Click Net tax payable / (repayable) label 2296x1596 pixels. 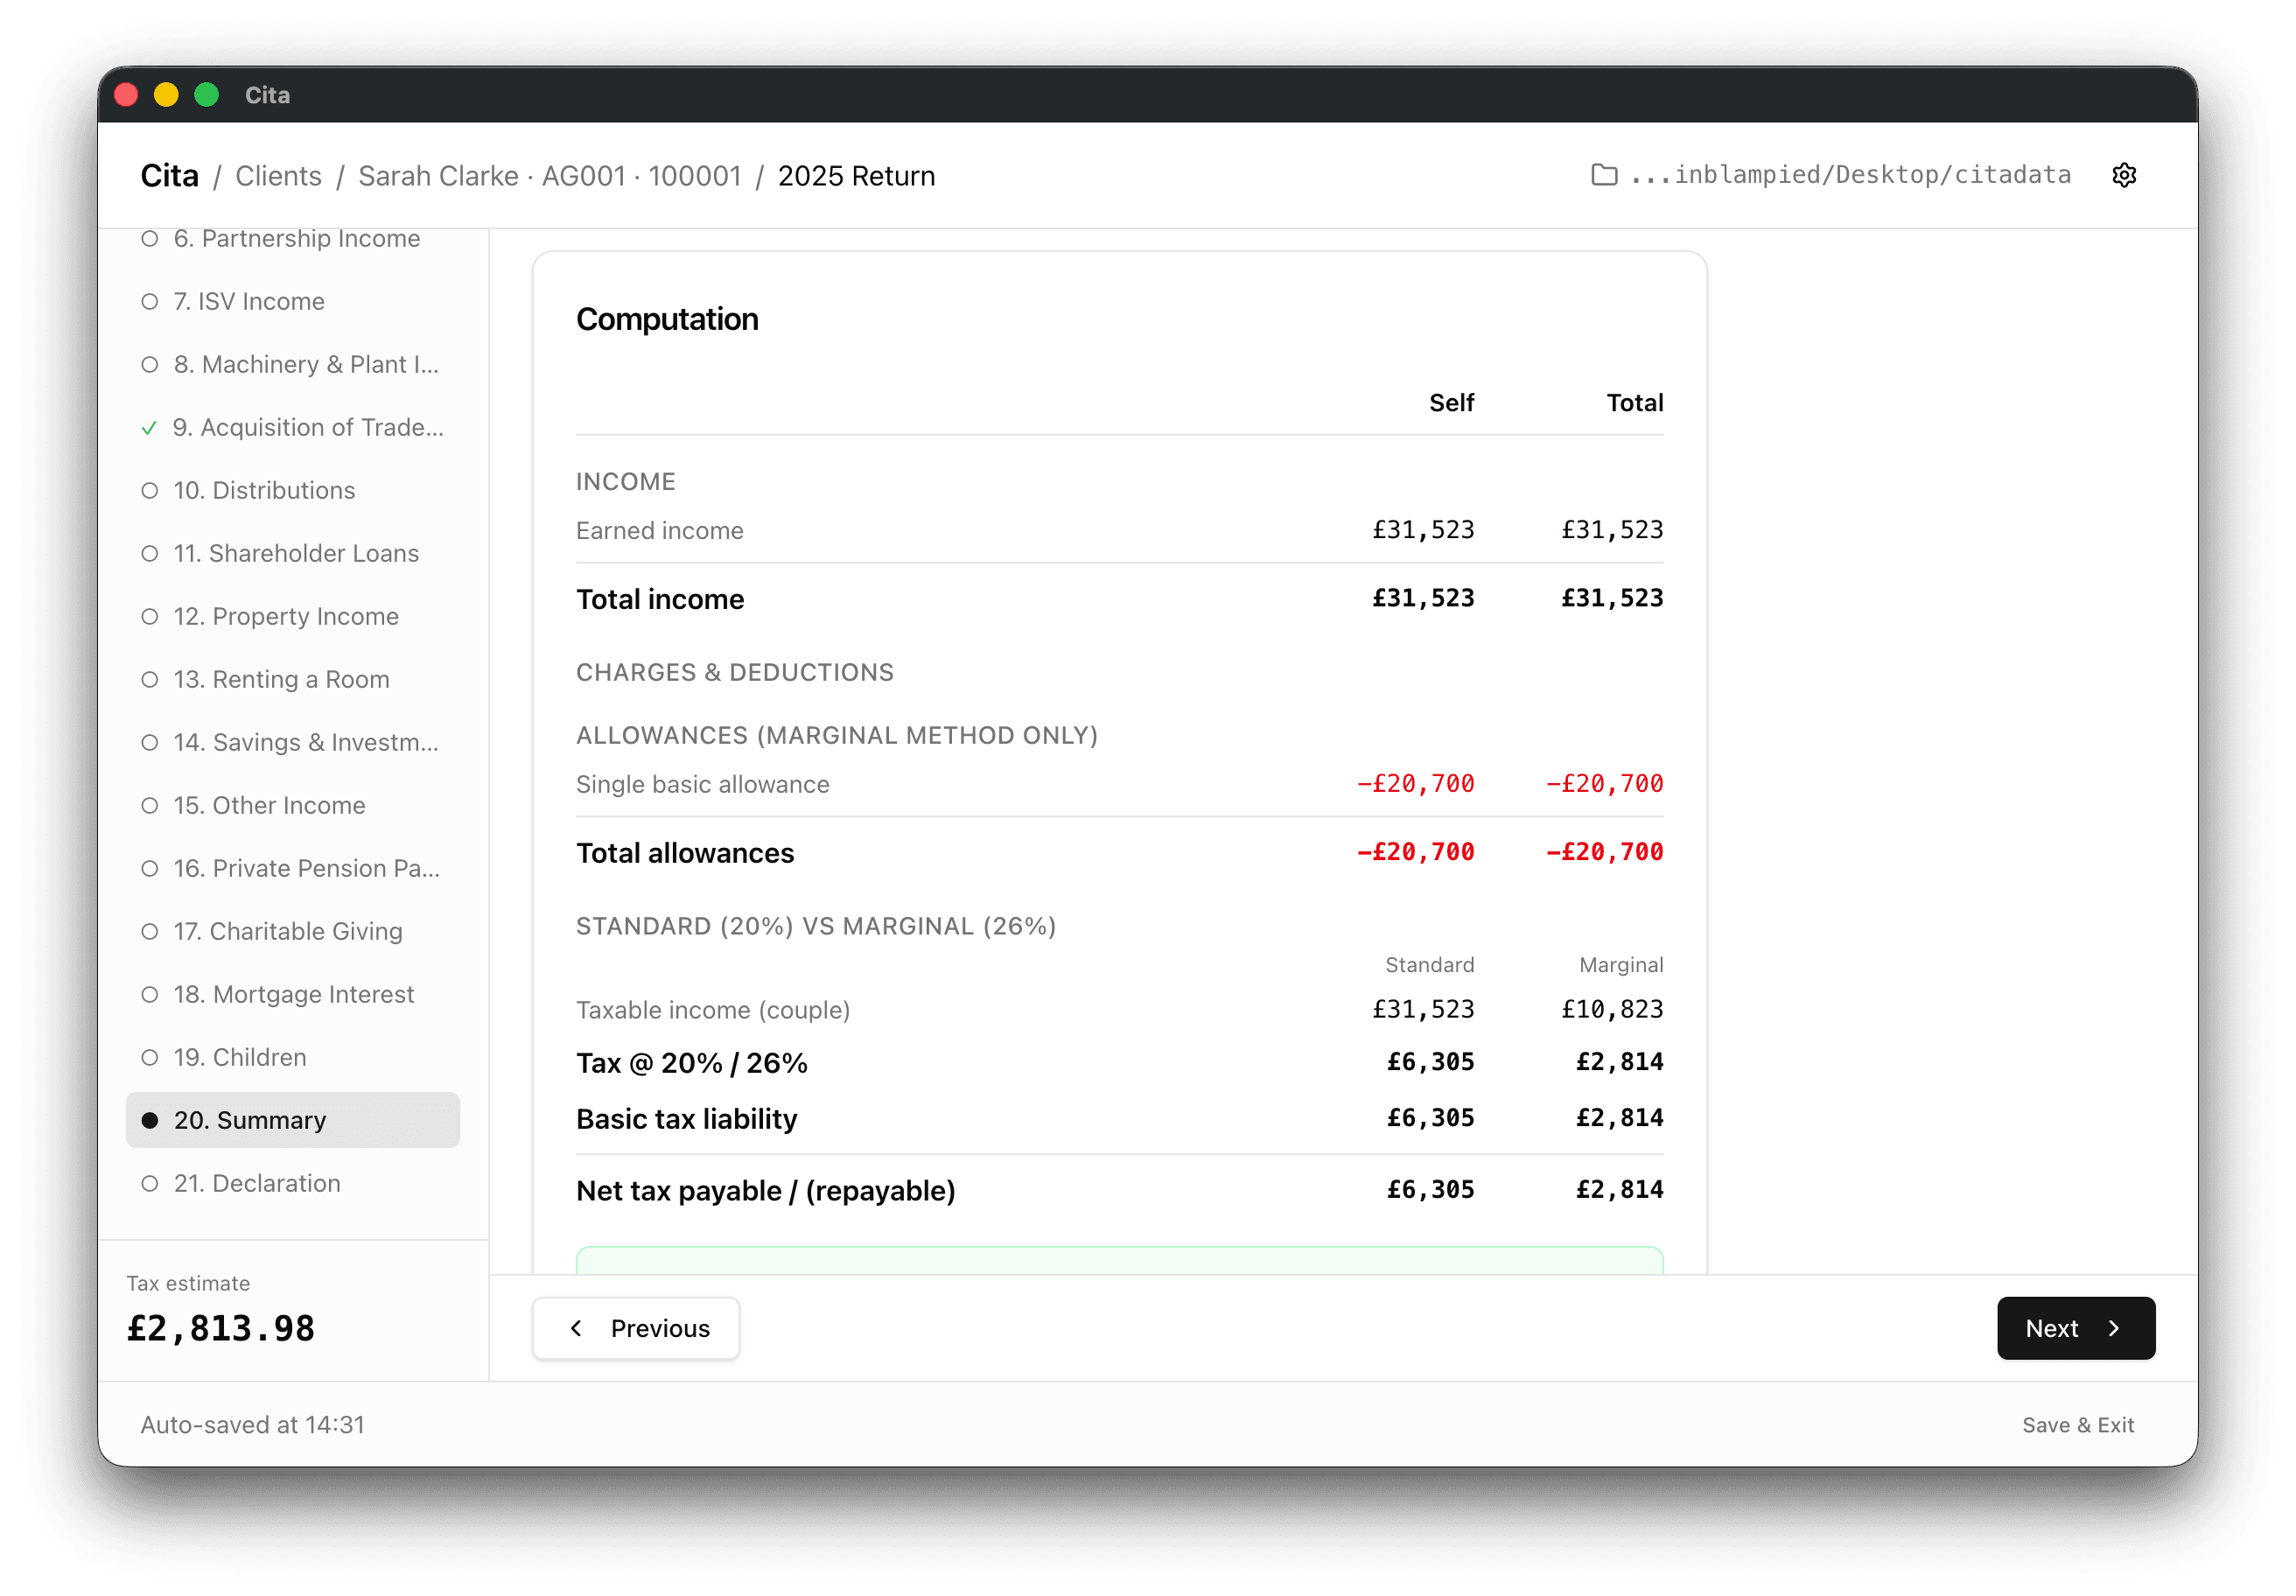point(766,1191)
